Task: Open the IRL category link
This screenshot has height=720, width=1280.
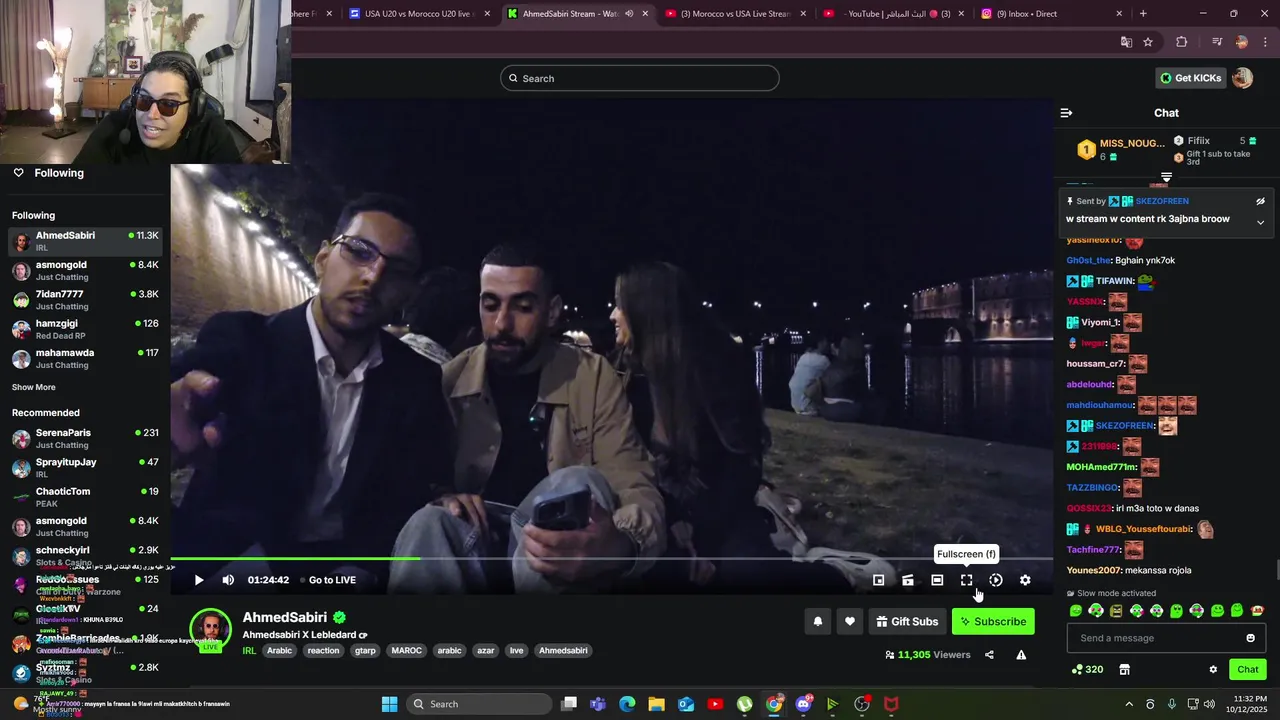Action: [249, 650]
